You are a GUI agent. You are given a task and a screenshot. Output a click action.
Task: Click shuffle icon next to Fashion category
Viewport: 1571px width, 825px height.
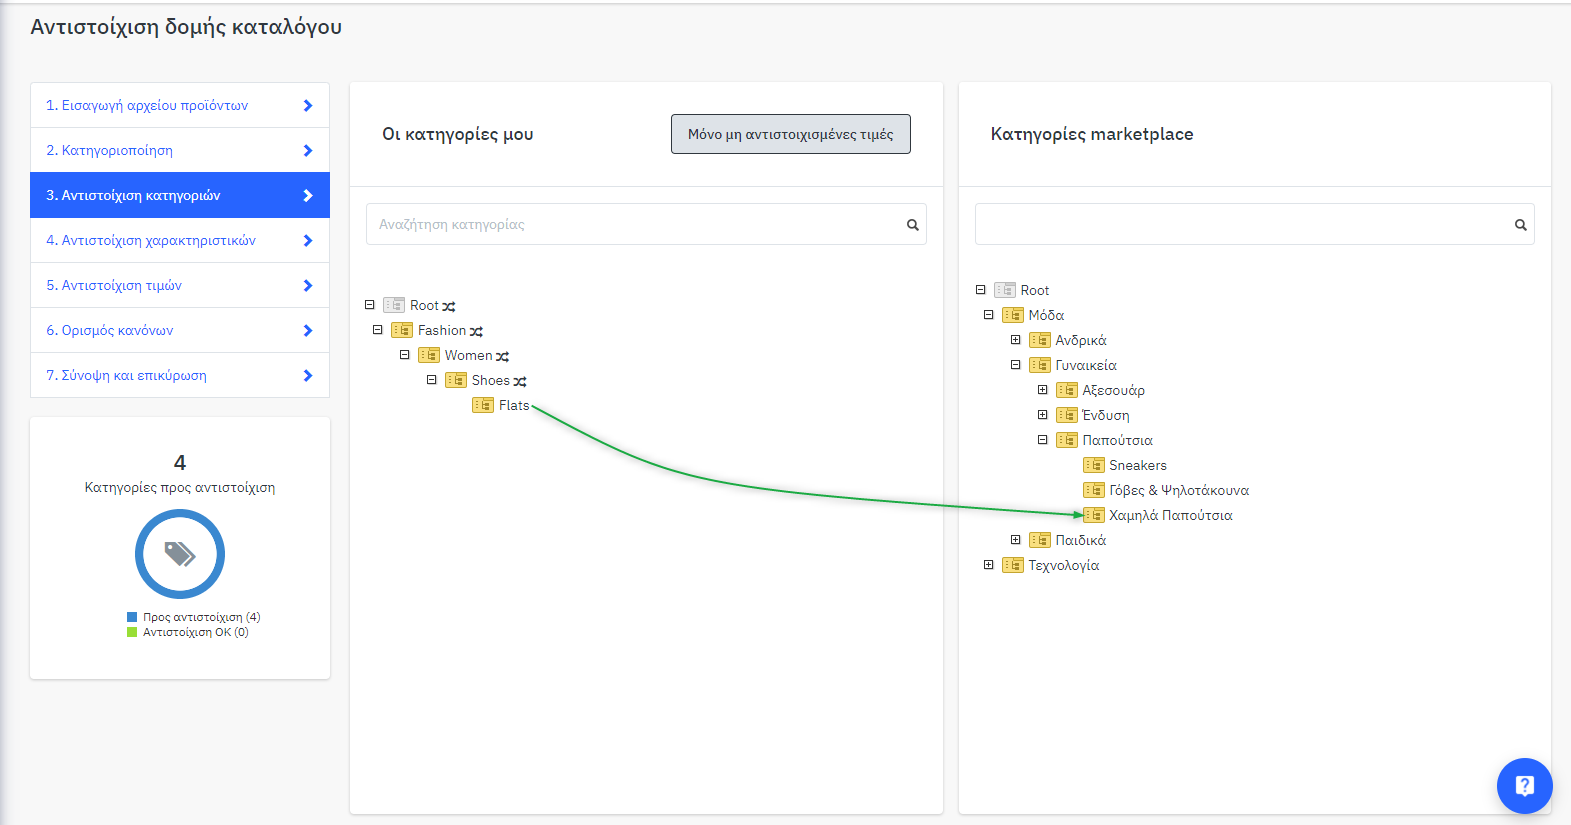tap(477, 331)
